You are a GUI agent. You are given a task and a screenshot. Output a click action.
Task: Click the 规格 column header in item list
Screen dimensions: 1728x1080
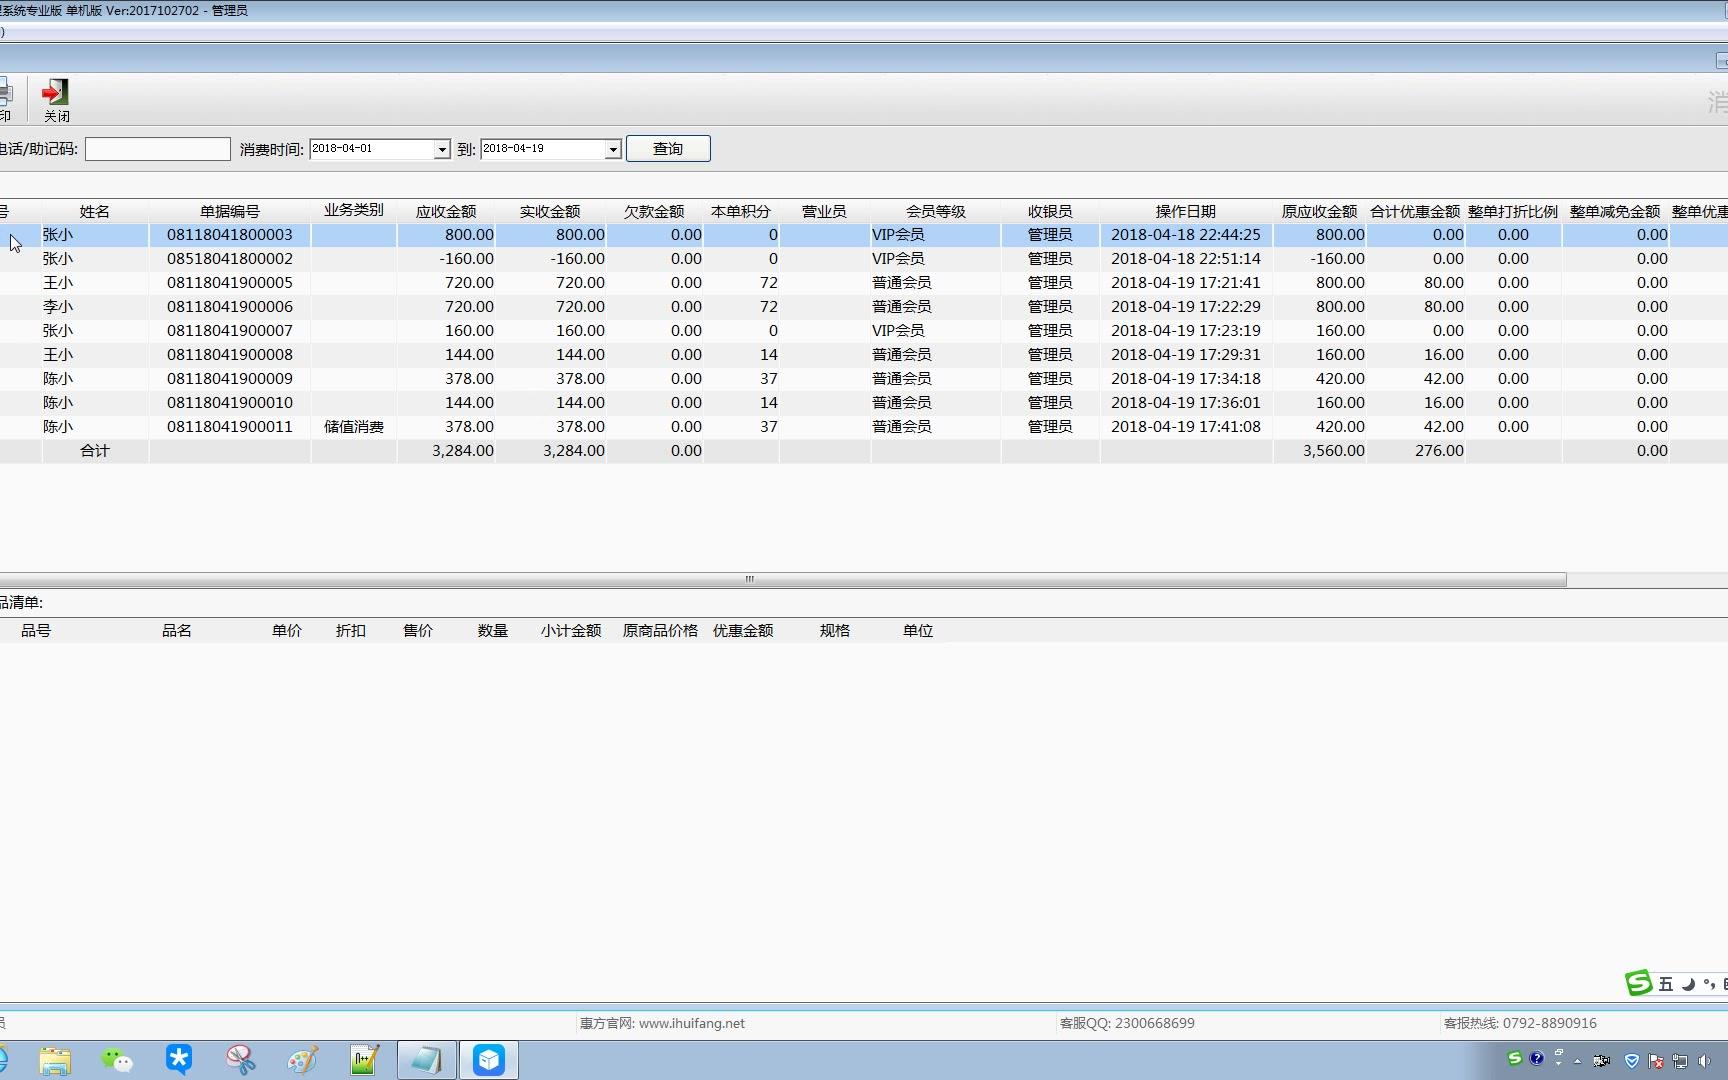(835, 631)
